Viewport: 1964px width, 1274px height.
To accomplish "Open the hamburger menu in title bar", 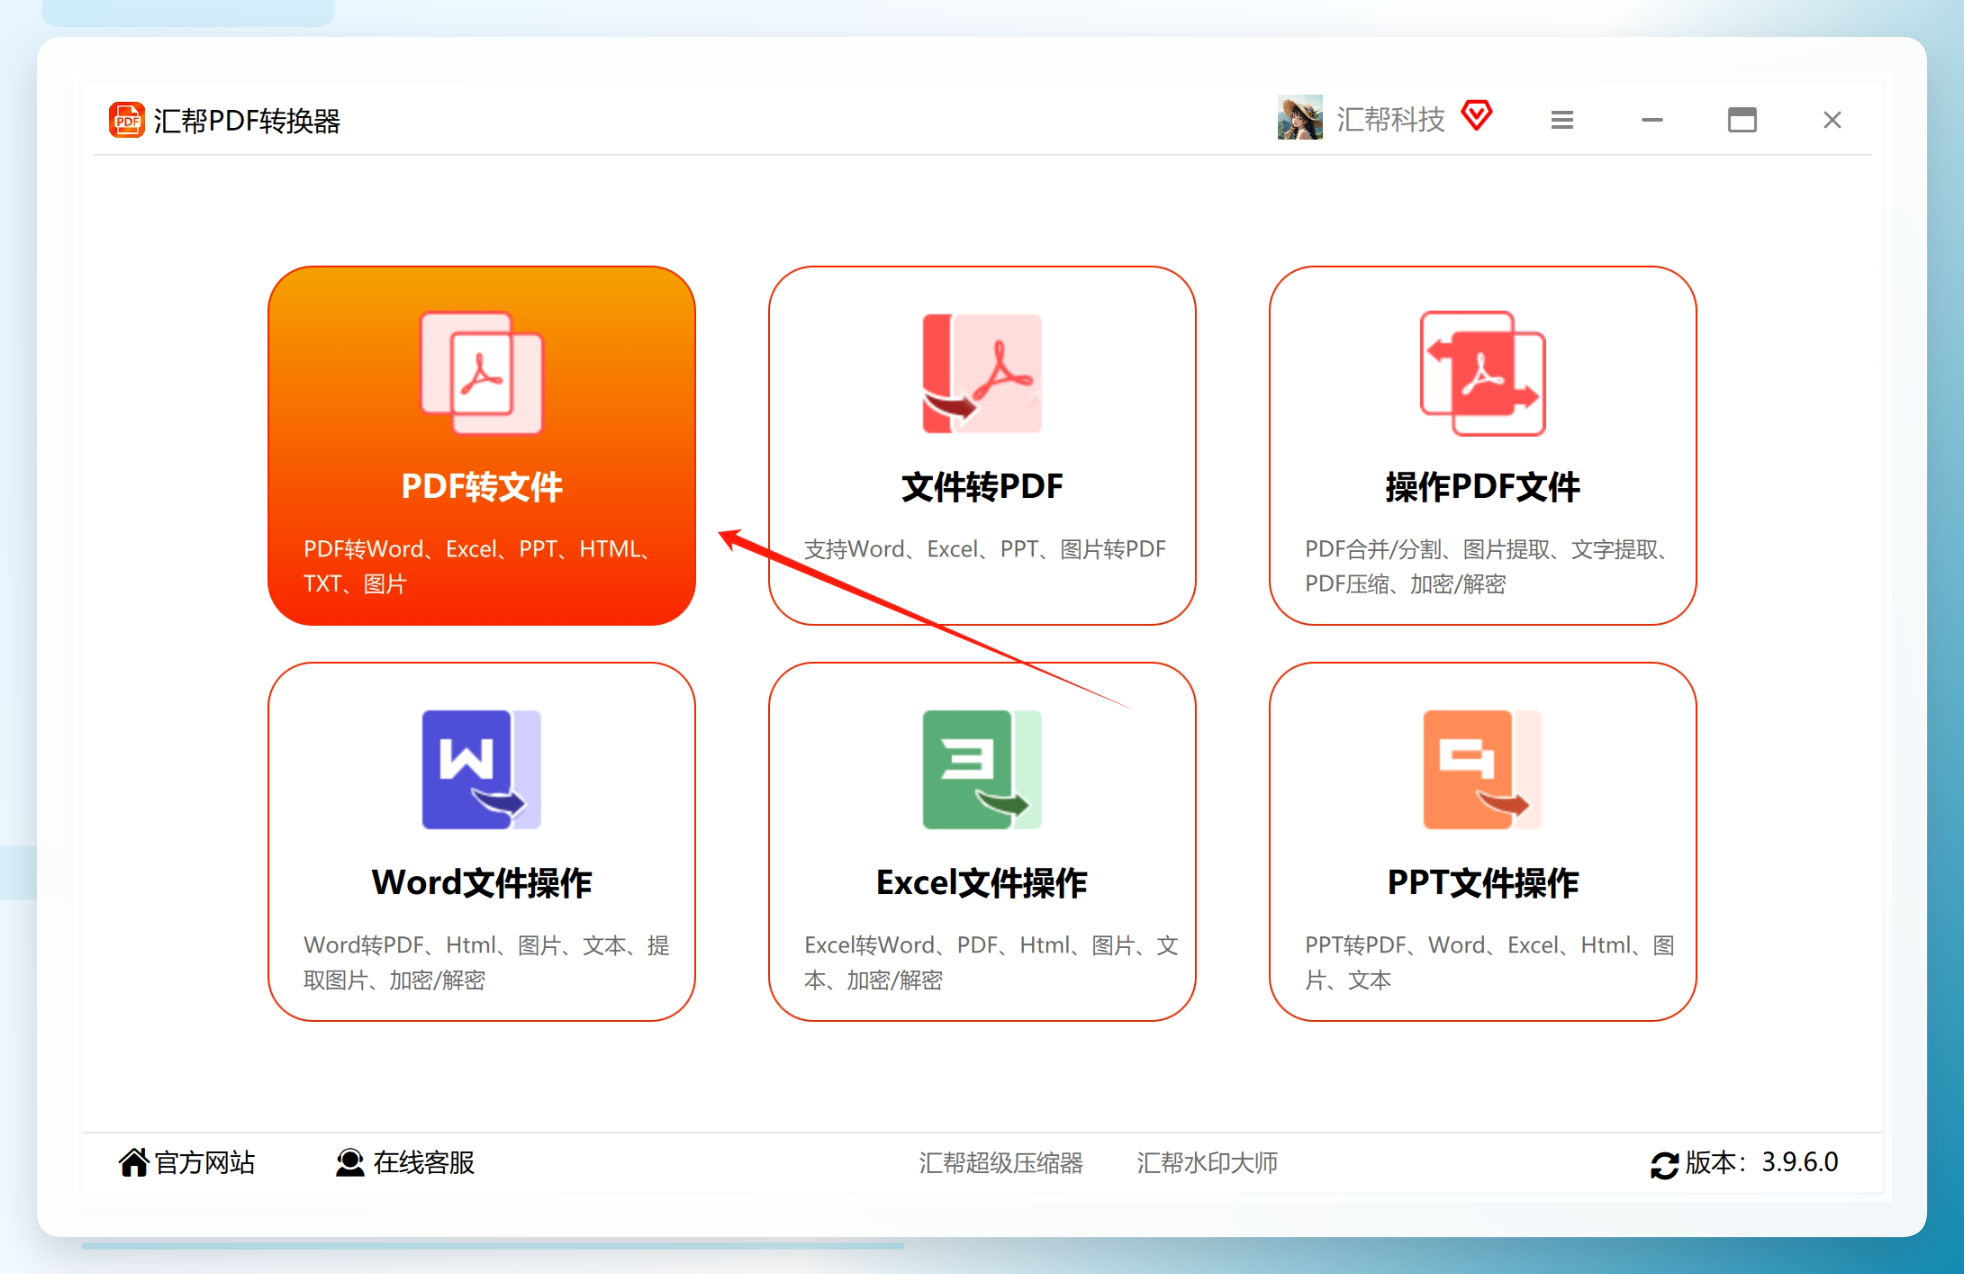I will [x=1562, y=120].
